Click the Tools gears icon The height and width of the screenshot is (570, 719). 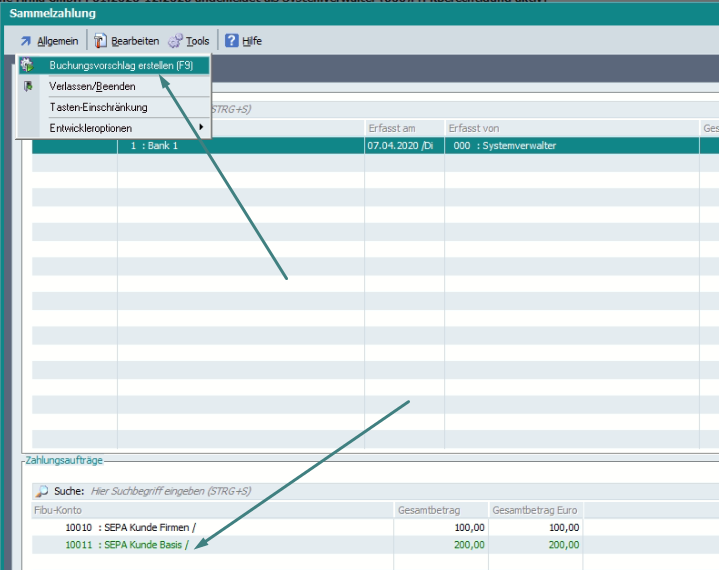pos(175,41)
